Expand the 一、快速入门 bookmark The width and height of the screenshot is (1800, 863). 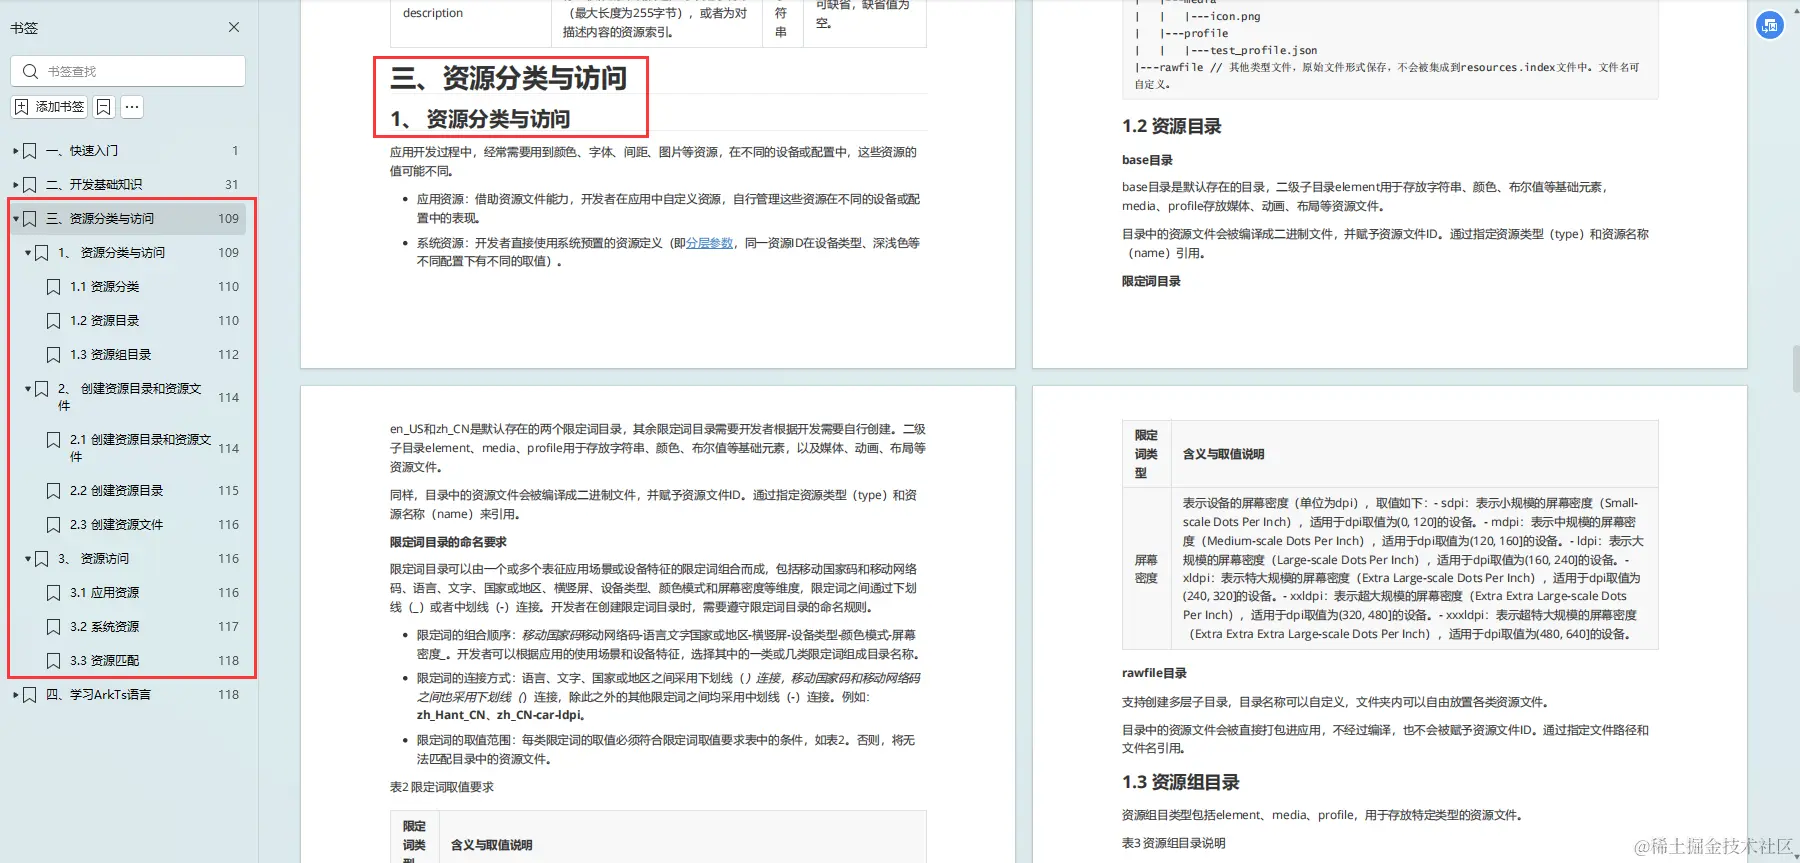pos(15,151)
